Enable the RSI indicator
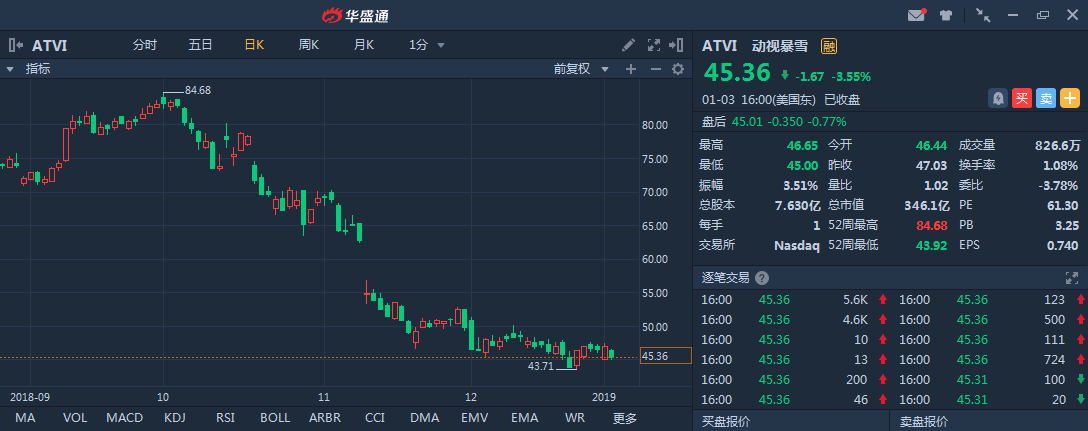This screenshot has width=1088, height=431. 225,418
